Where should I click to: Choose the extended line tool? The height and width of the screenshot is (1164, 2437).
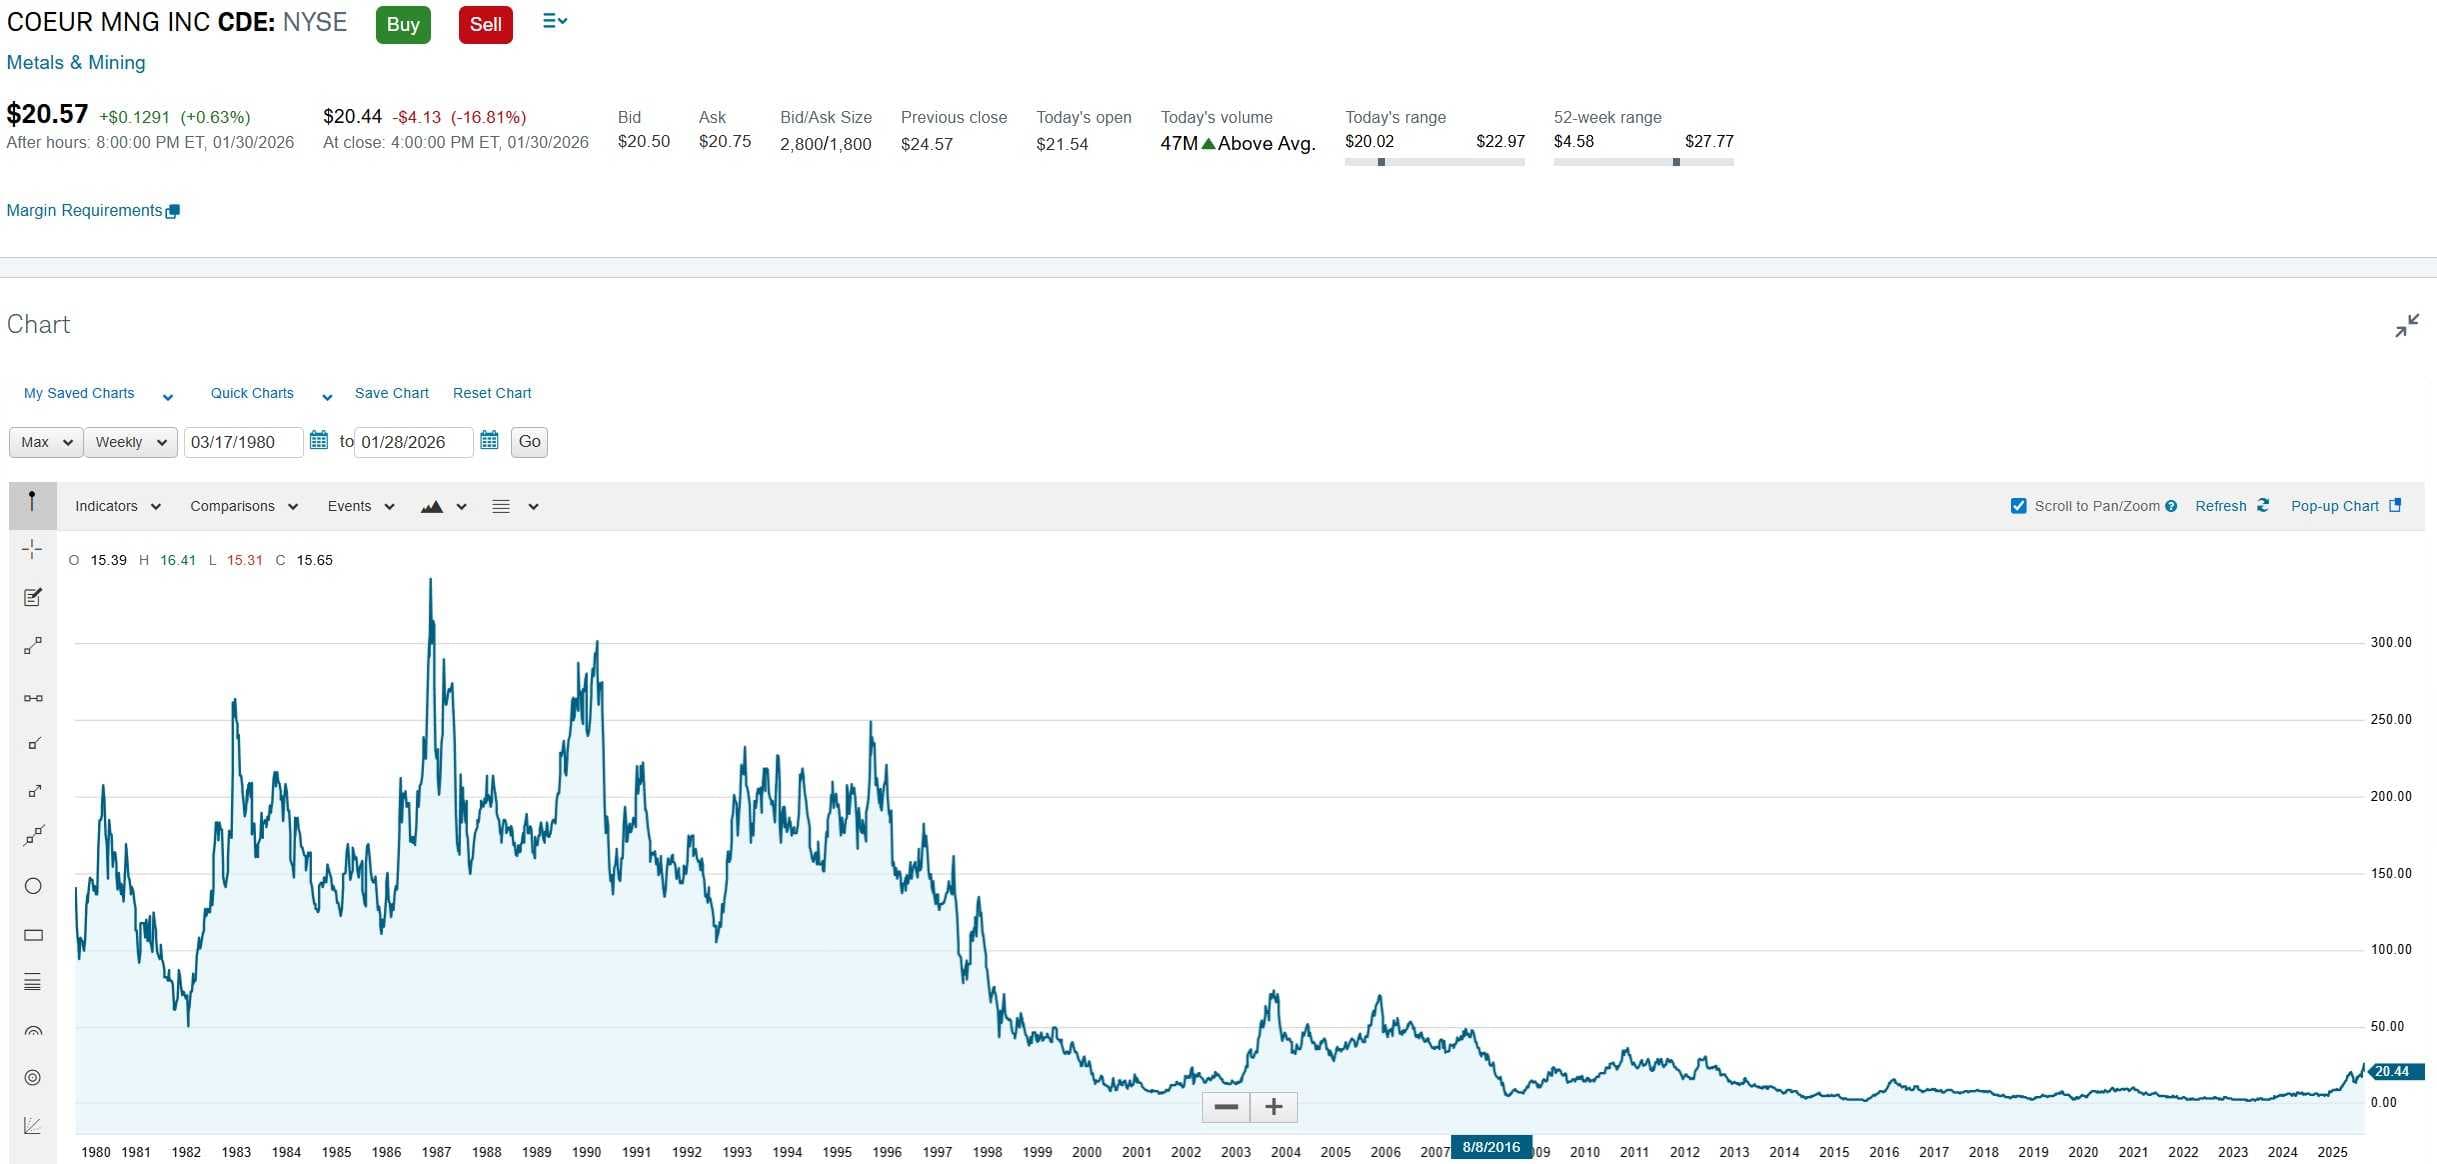point(32,836)
